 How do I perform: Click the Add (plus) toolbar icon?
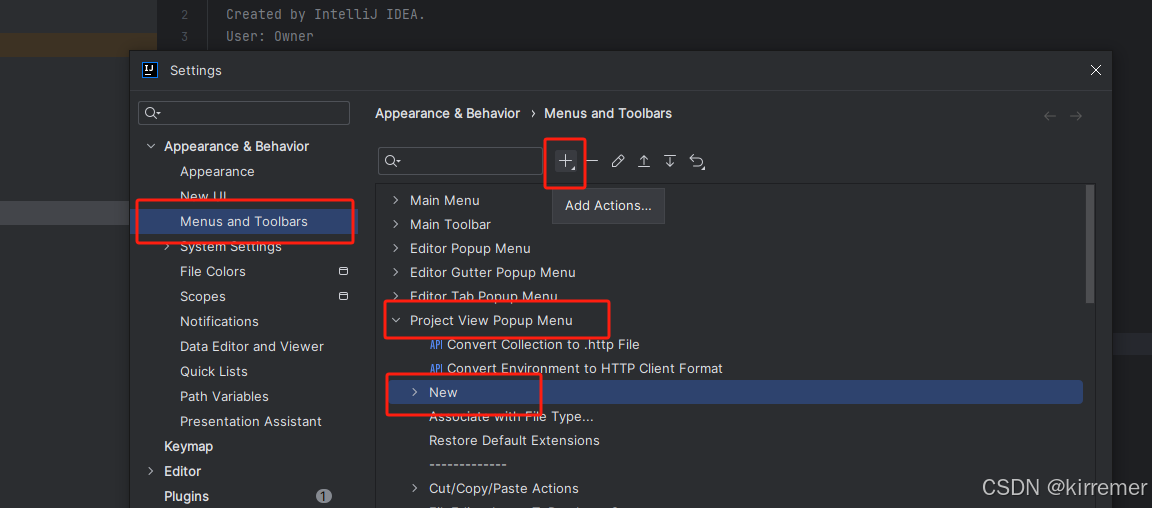[x=565, y=161]
